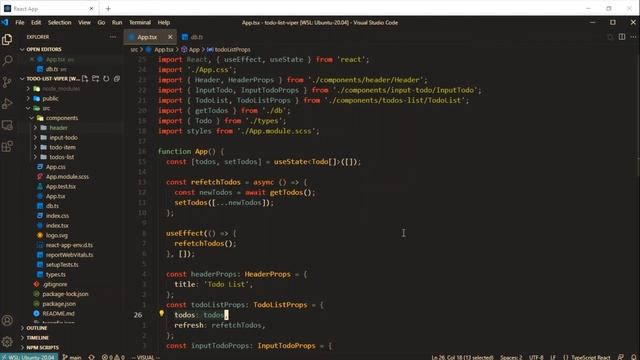Click the New Folder icon in explorer header
The image size is (640, 360).
[96, 78]
